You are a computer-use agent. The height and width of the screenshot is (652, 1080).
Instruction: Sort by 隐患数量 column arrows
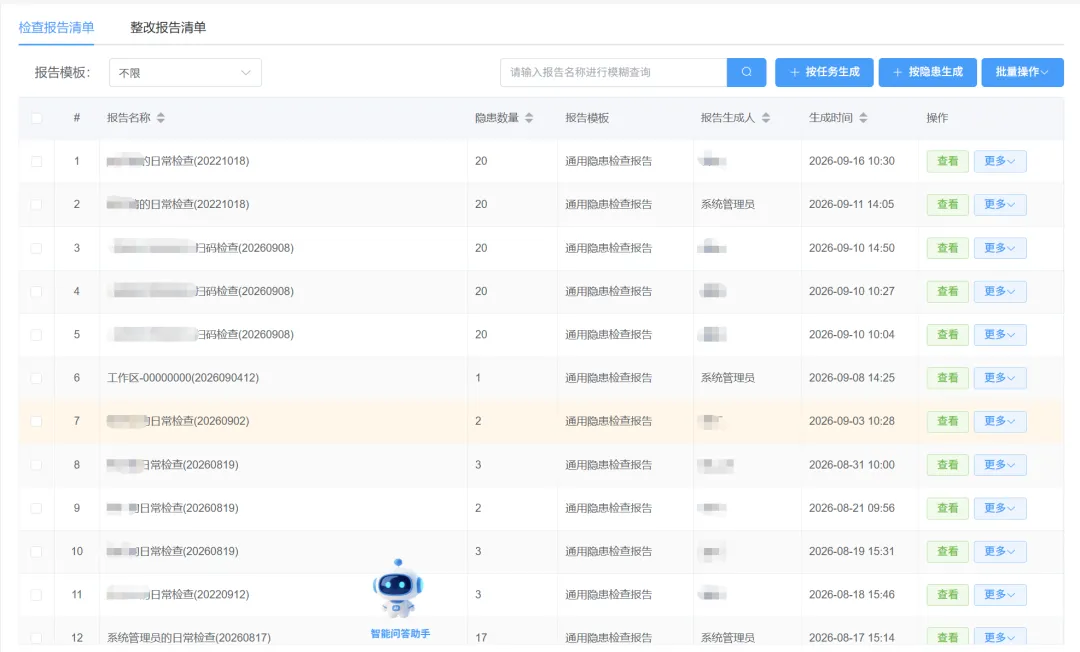(x=529, y=118)
